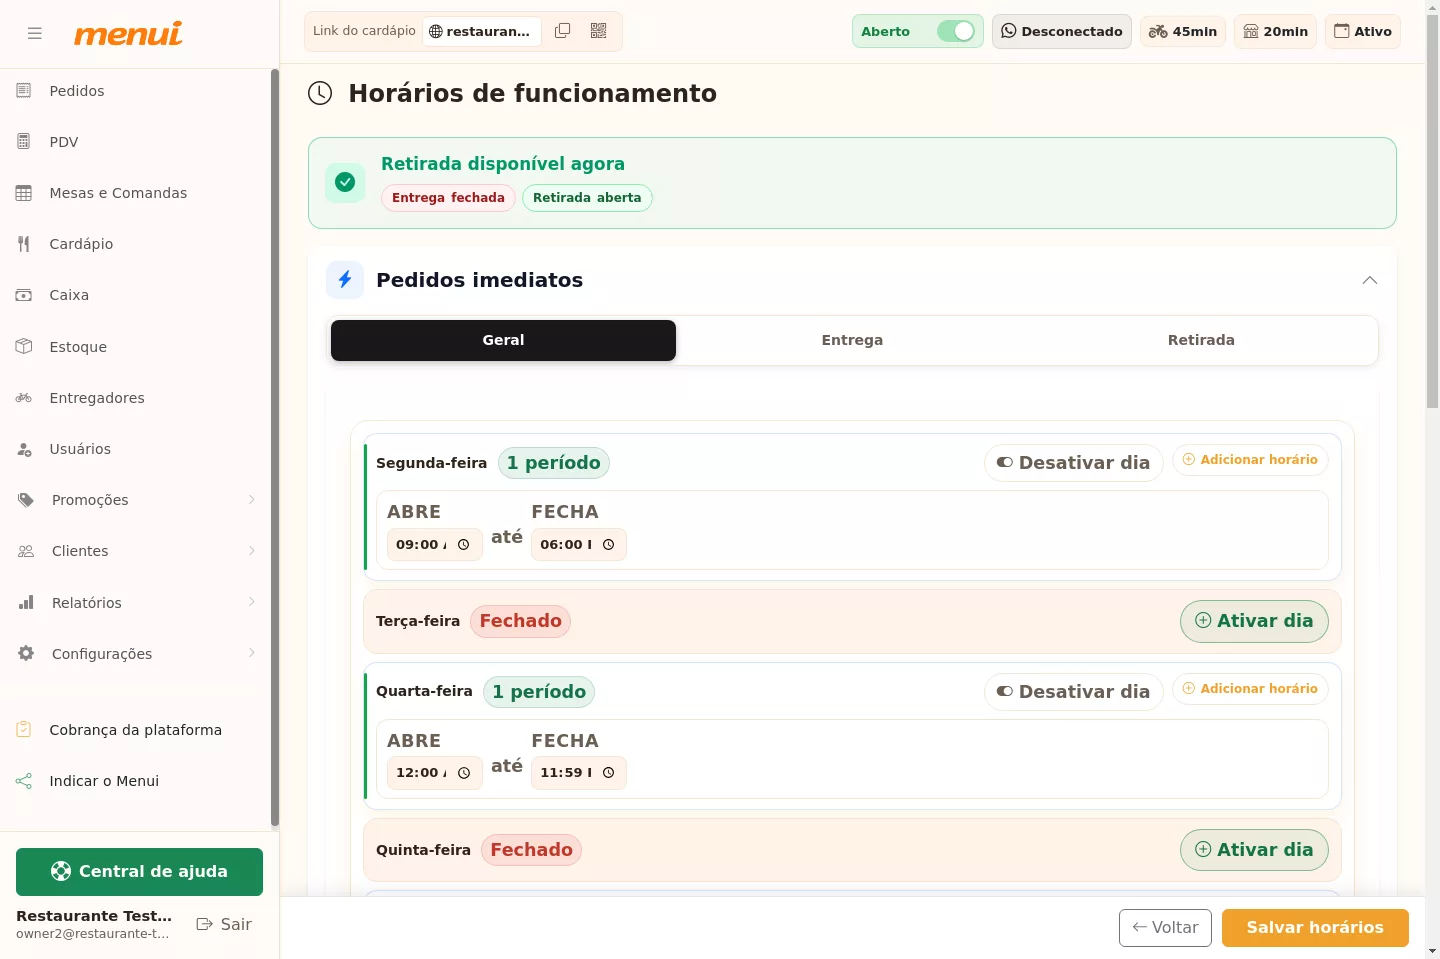
Task: Select the Geral tab
Action: [503, 340]
